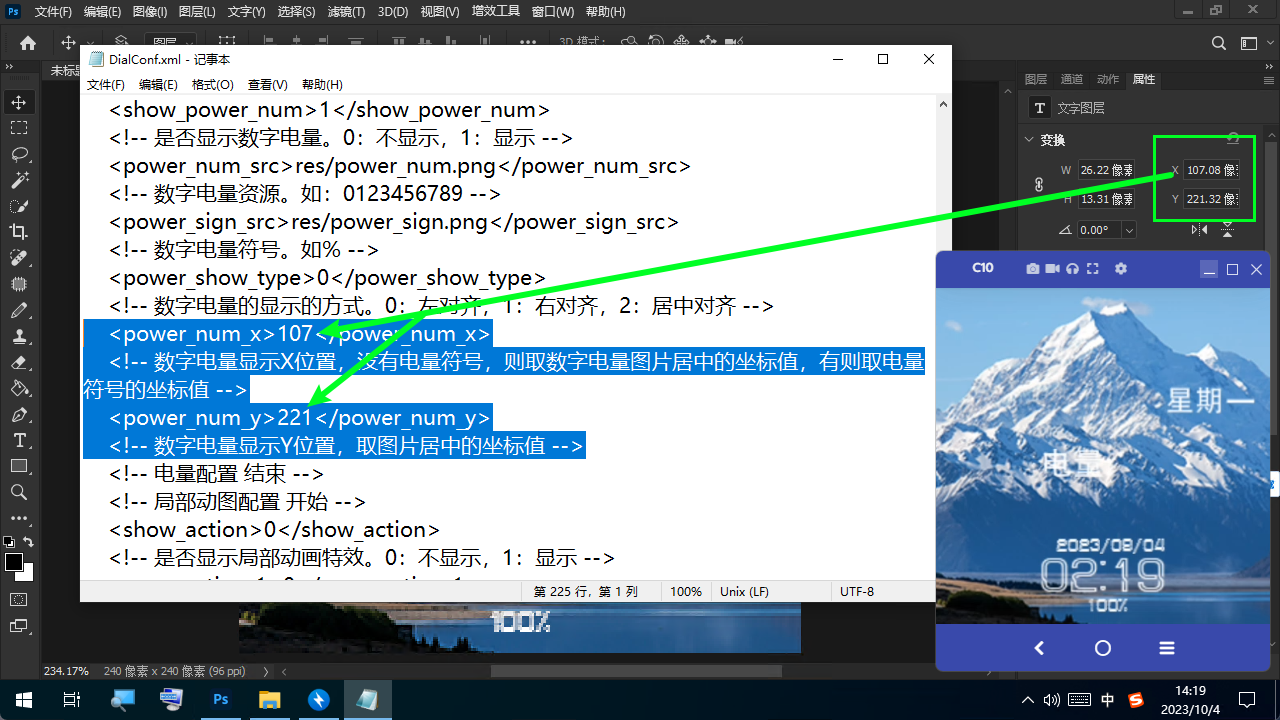Collapse the 变换 transform section
1280x720 pixels.
pos(1031,140)
